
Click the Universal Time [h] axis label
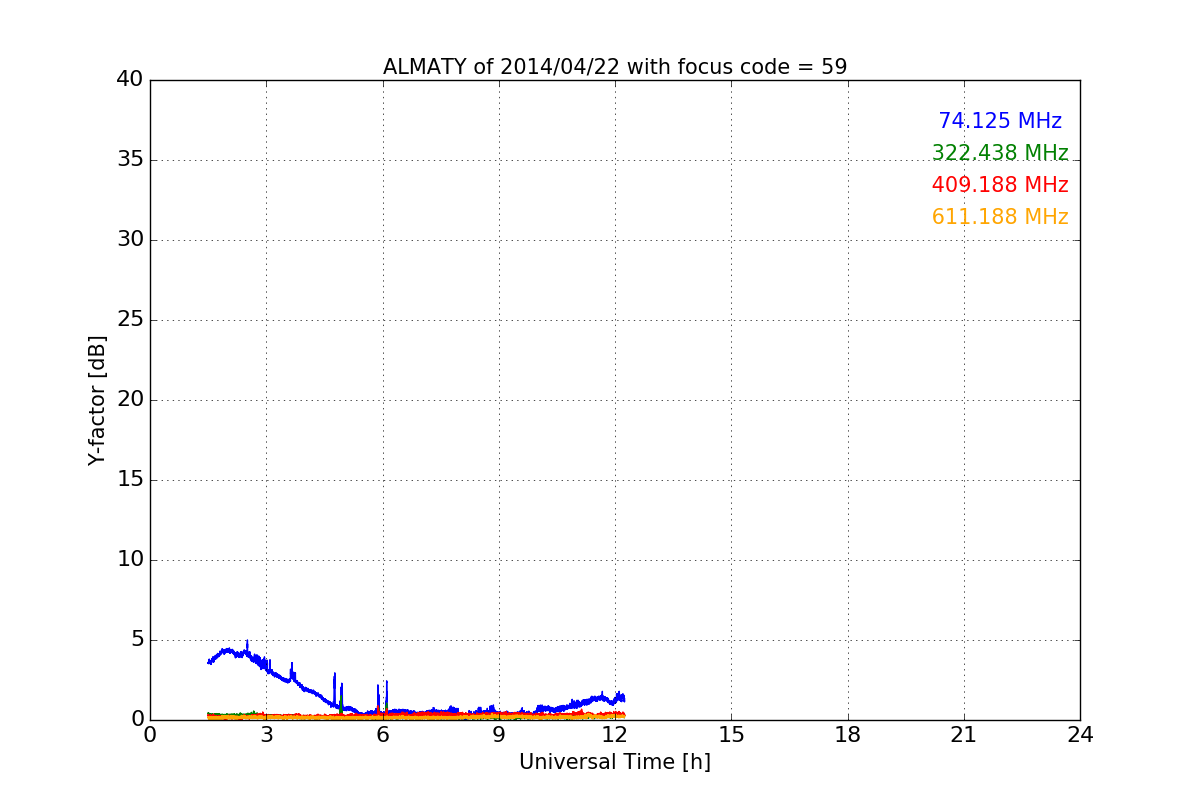(615, 762)
